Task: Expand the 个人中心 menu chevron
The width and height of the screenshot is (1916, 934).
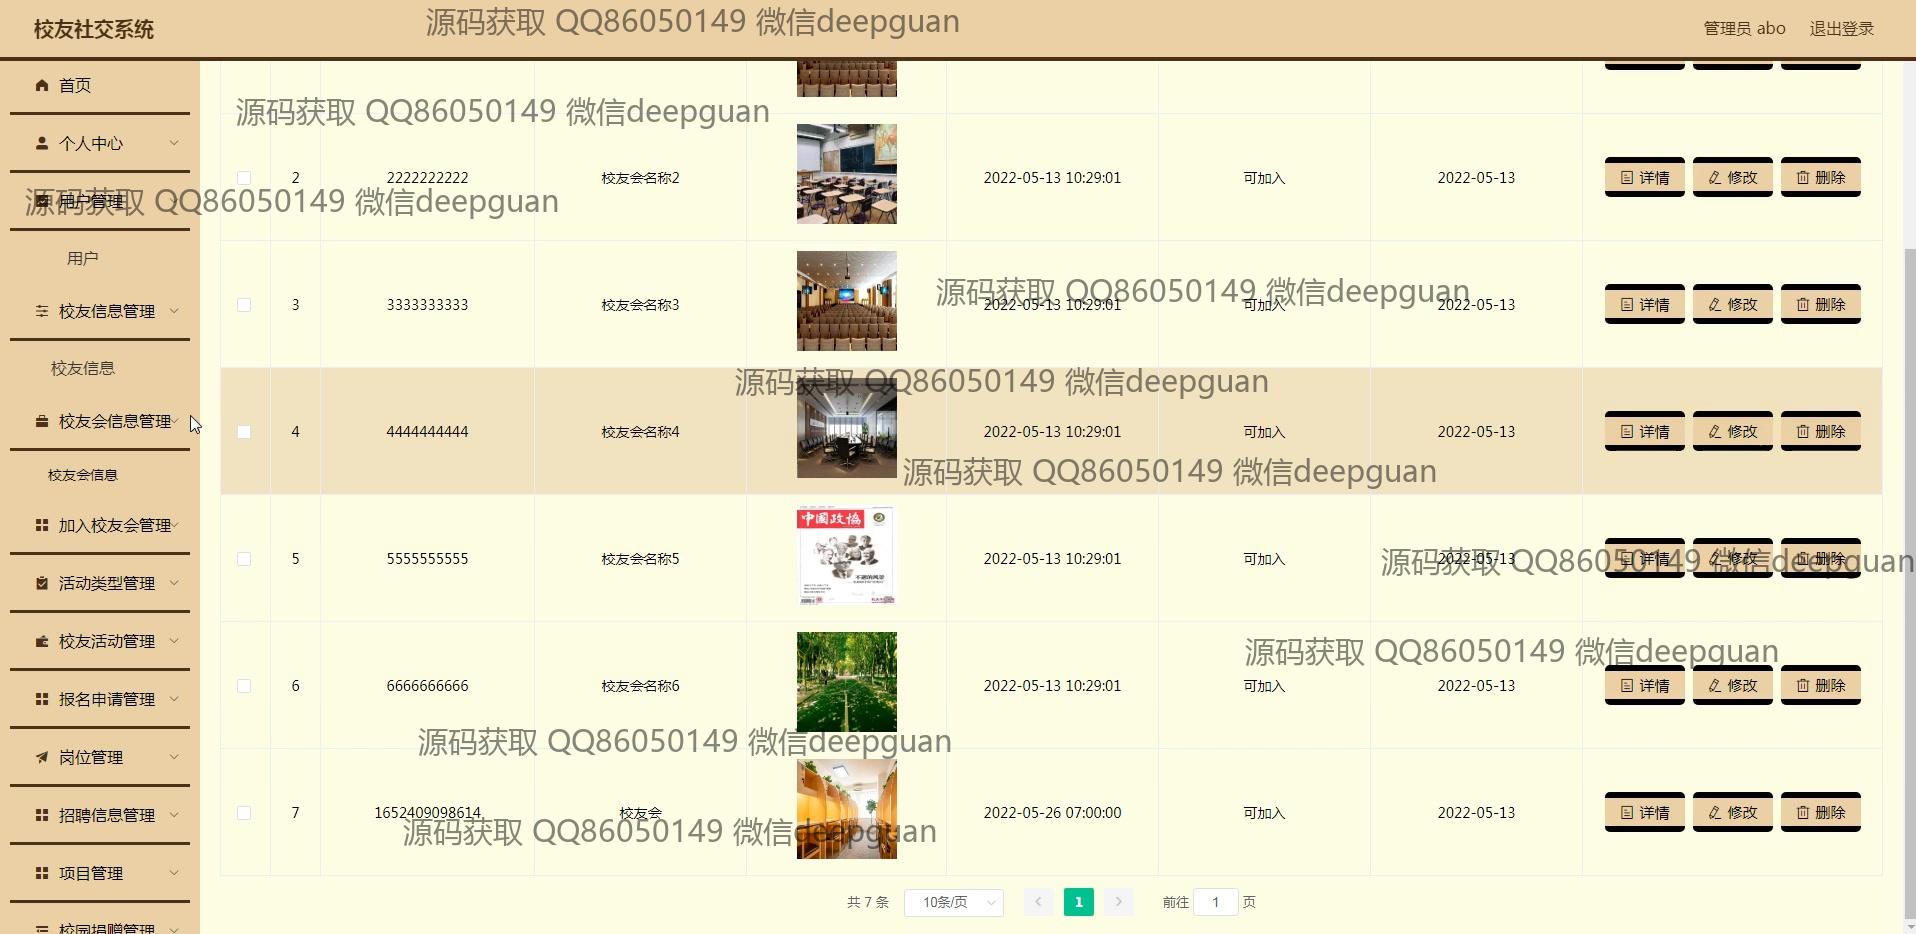Action: (174, 143)
